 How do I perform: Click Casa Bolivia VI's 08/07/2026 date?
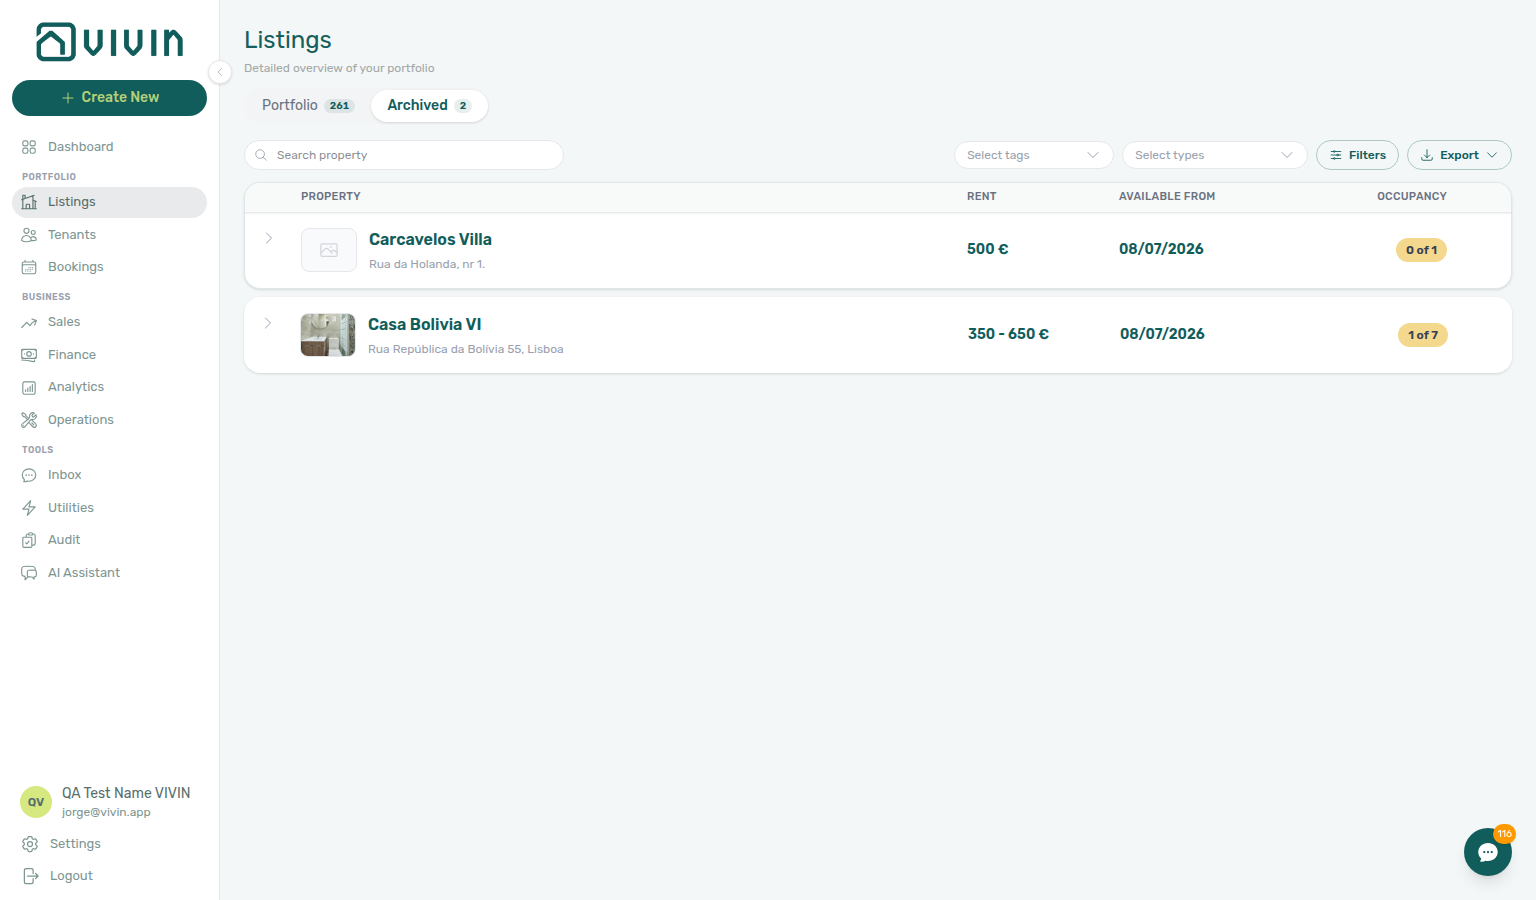coord(1162,334)
